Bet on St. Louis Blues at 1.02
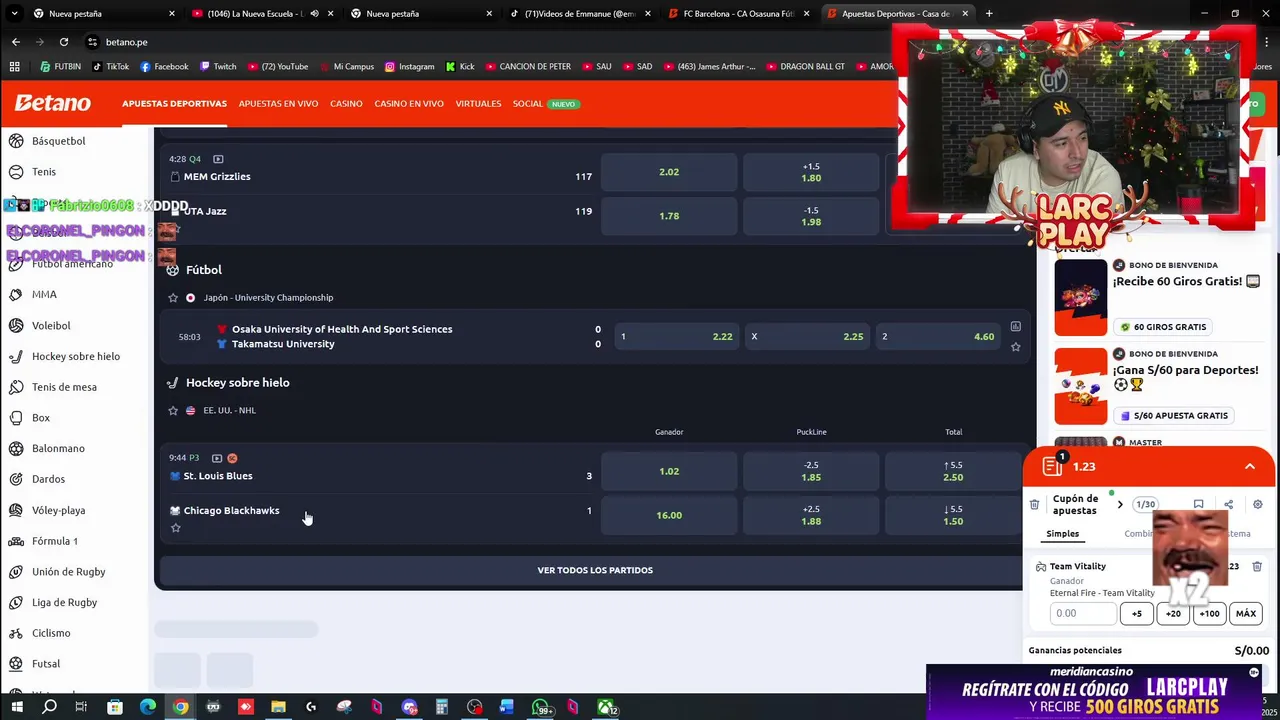The width and height of the screenshot is (1280, 720). (669, 471)
